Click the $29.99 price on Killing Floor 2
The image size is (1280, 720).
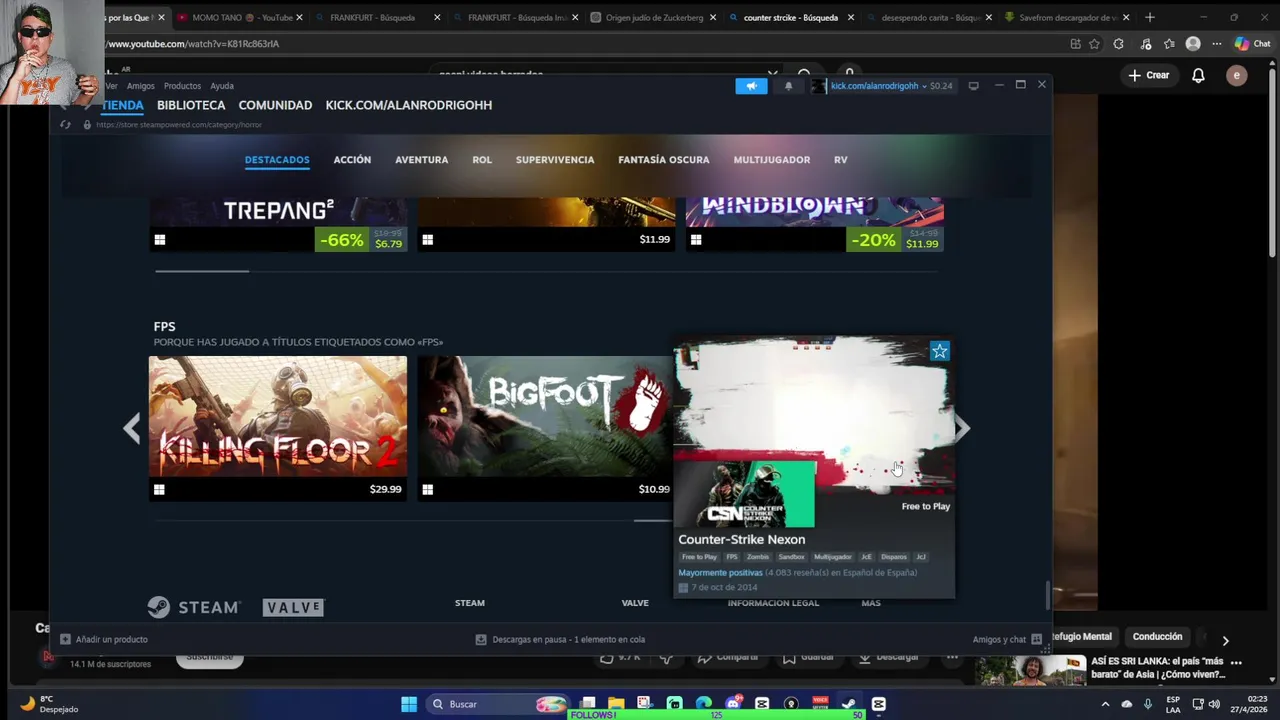[x=385, y=489]
